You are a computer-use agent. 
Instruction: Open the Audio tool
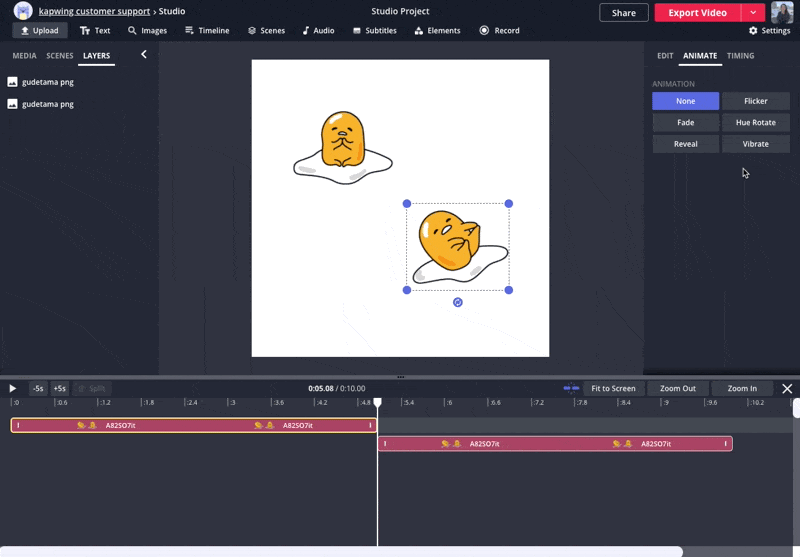pos(318,31)
